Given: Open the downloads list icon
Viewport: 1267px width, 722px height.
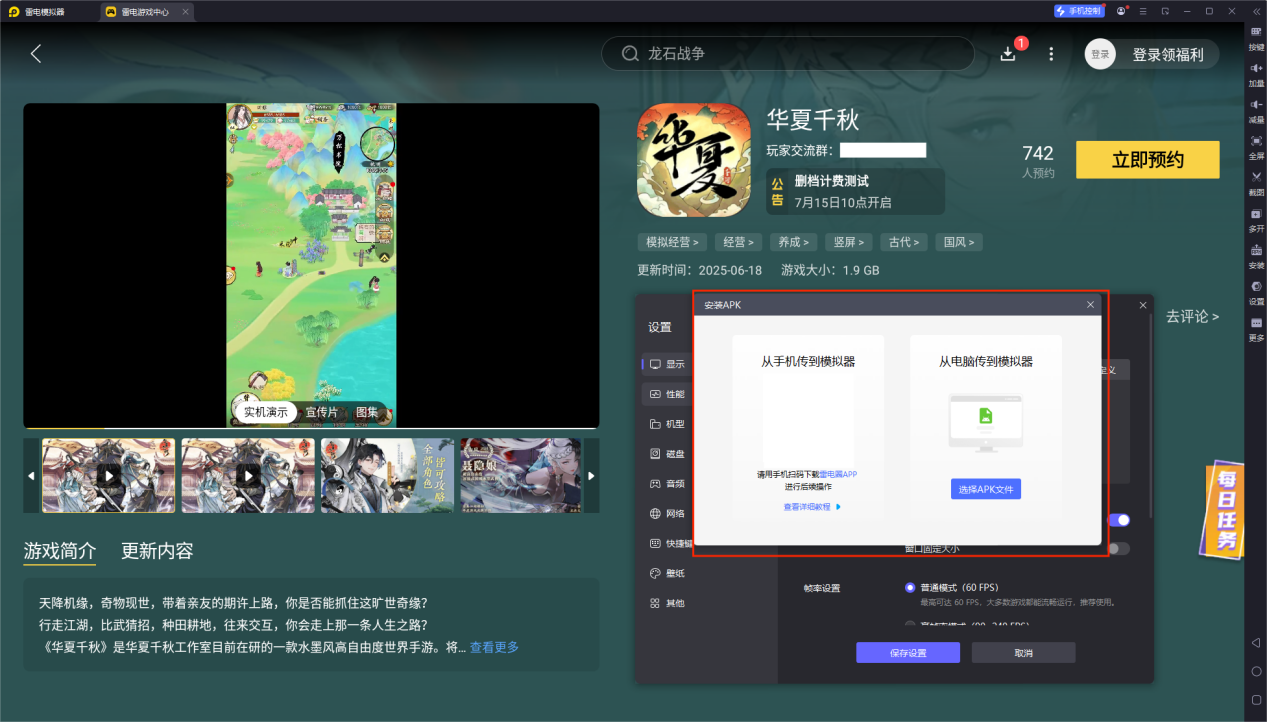Looking at the screenshot, I should (x=1008, y=54).
